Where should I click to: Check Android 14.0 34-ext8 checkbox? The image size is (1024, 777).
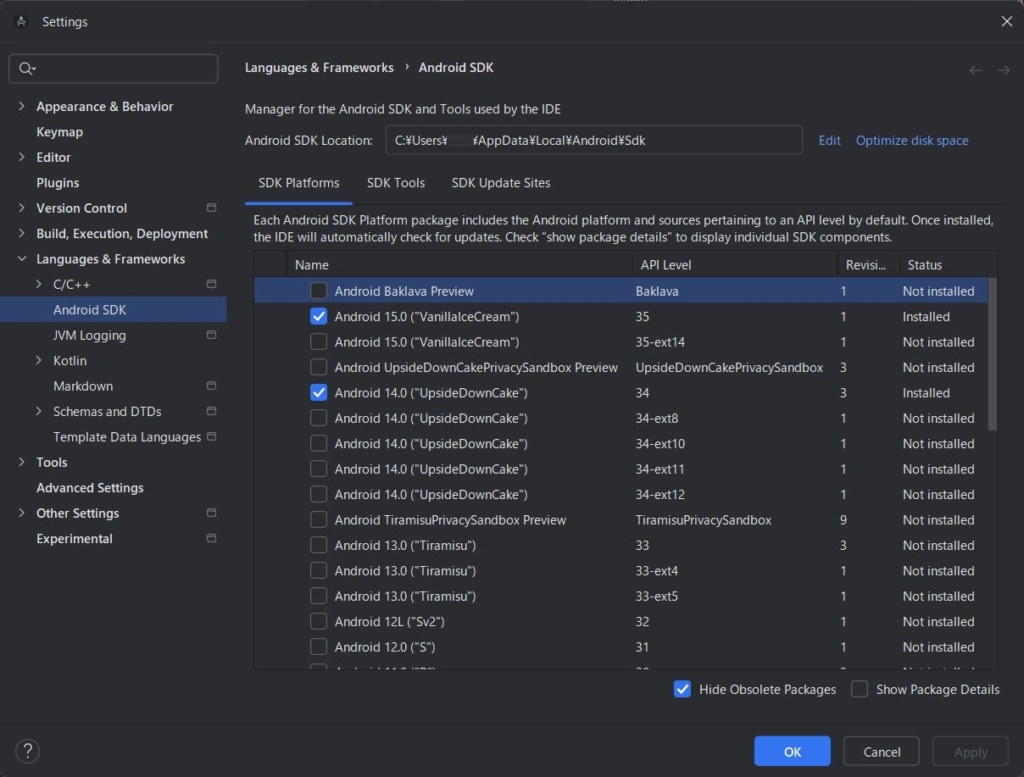pos(319,418)
